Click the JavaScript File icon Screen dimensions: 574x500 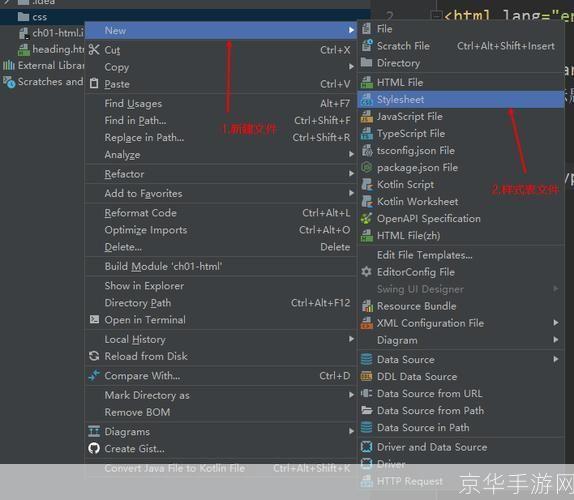[x=366, y=116]
